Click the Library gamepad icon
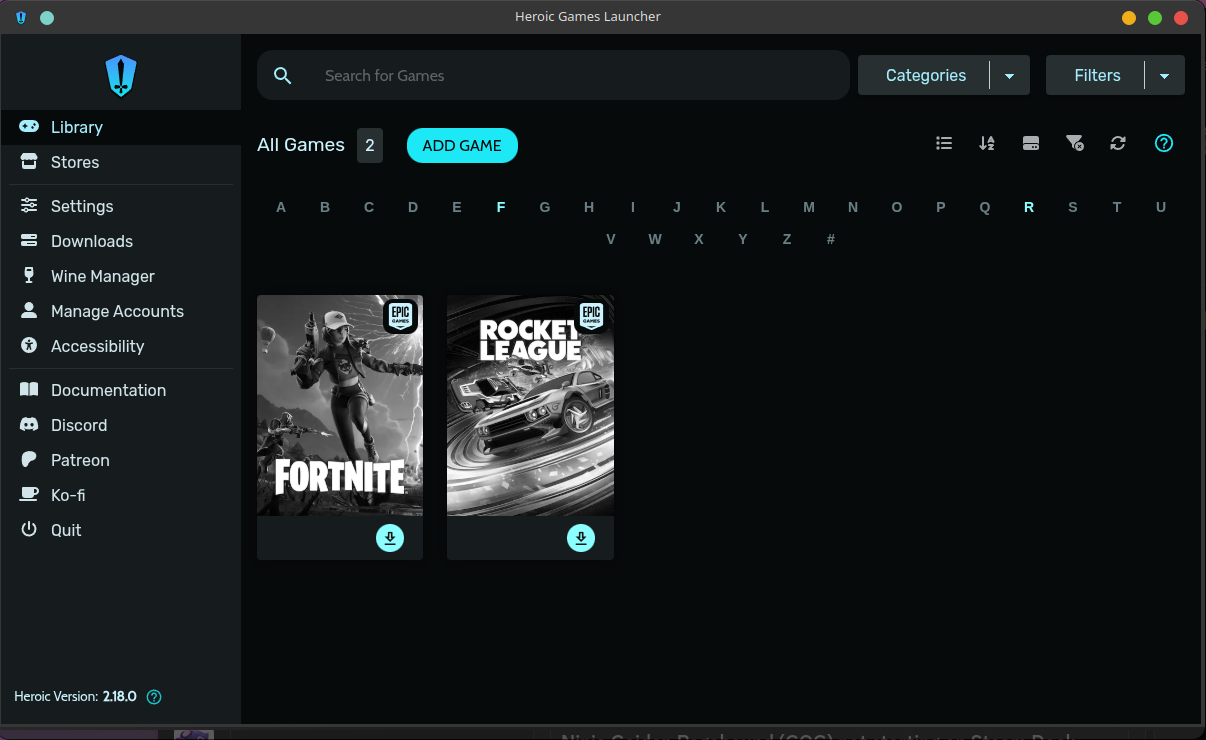The image size is (1206, 740). click(x=30, y=127)
